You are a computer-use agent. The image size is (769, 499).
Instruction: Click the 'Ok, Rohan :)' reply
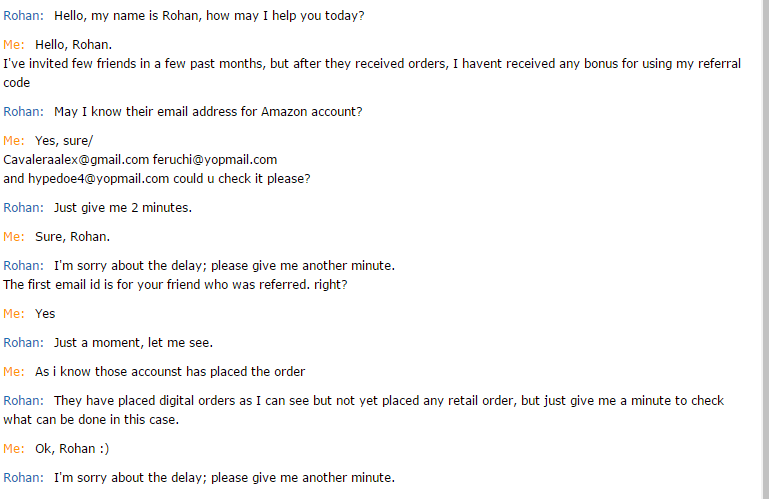pyautogui.click(x=72, y=449)
